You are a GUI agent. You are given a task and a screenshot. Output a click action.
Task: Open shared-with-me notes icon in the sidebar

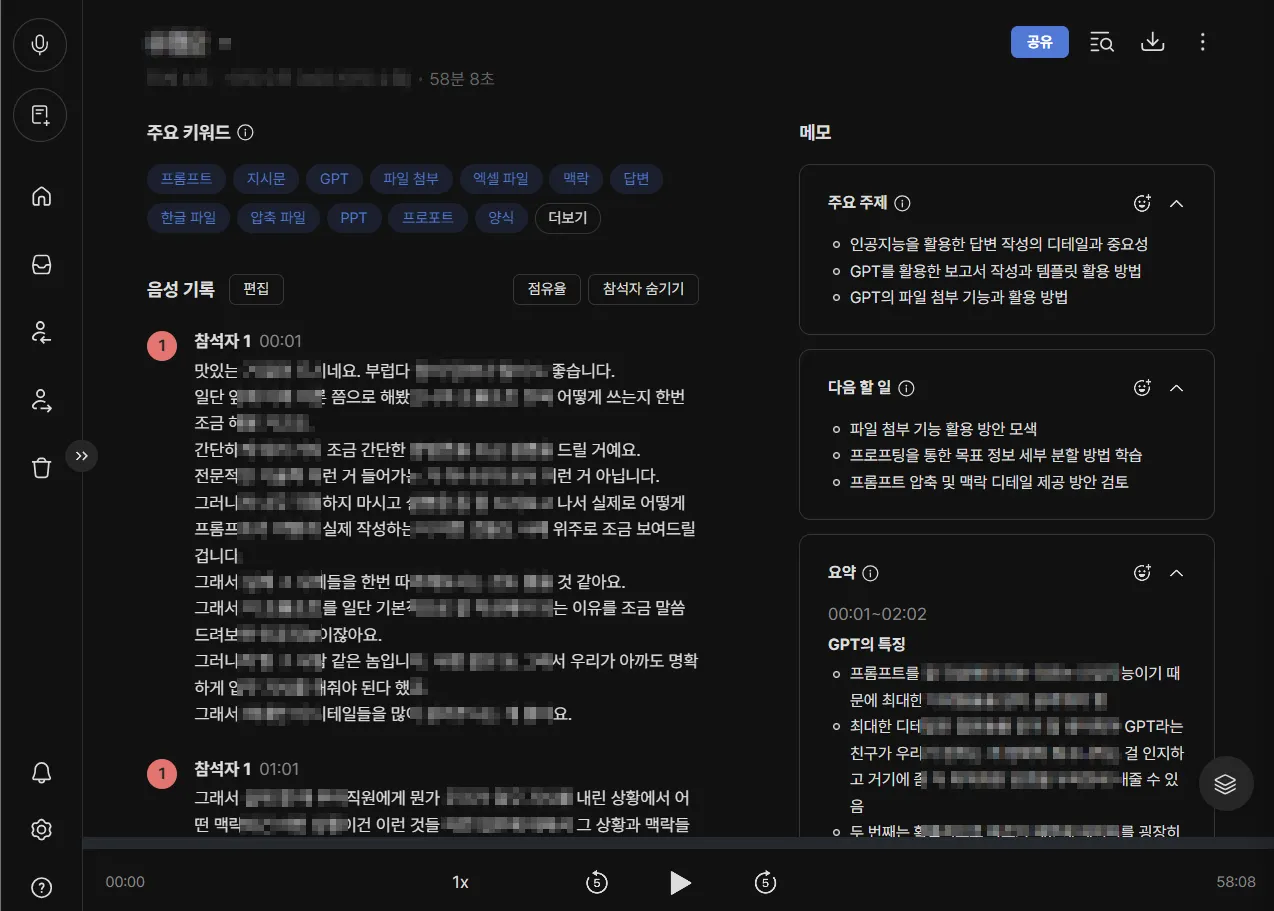pos(41,333)
